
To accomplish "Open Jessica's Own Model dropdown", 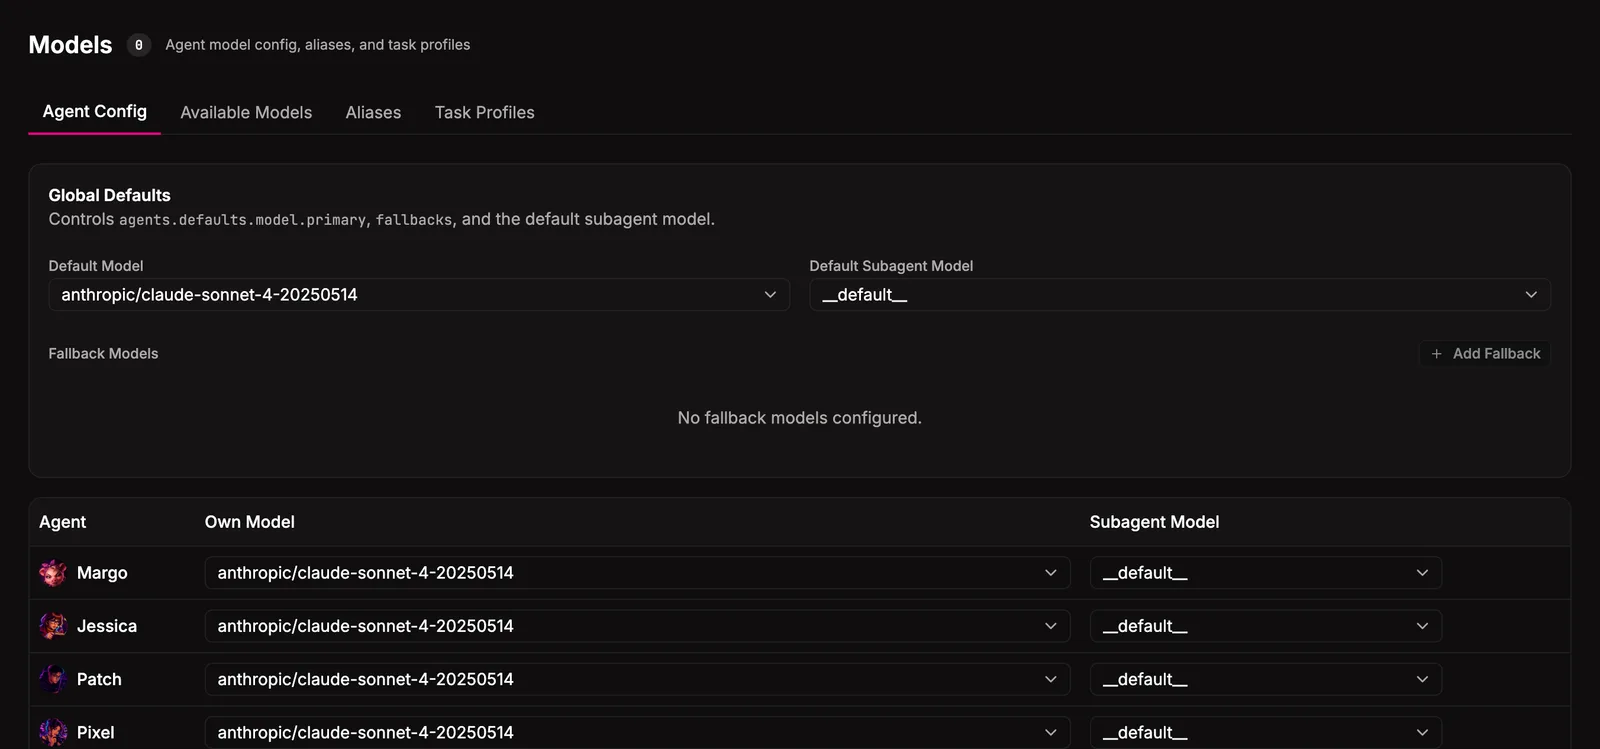I will click(x=638, y=626).
